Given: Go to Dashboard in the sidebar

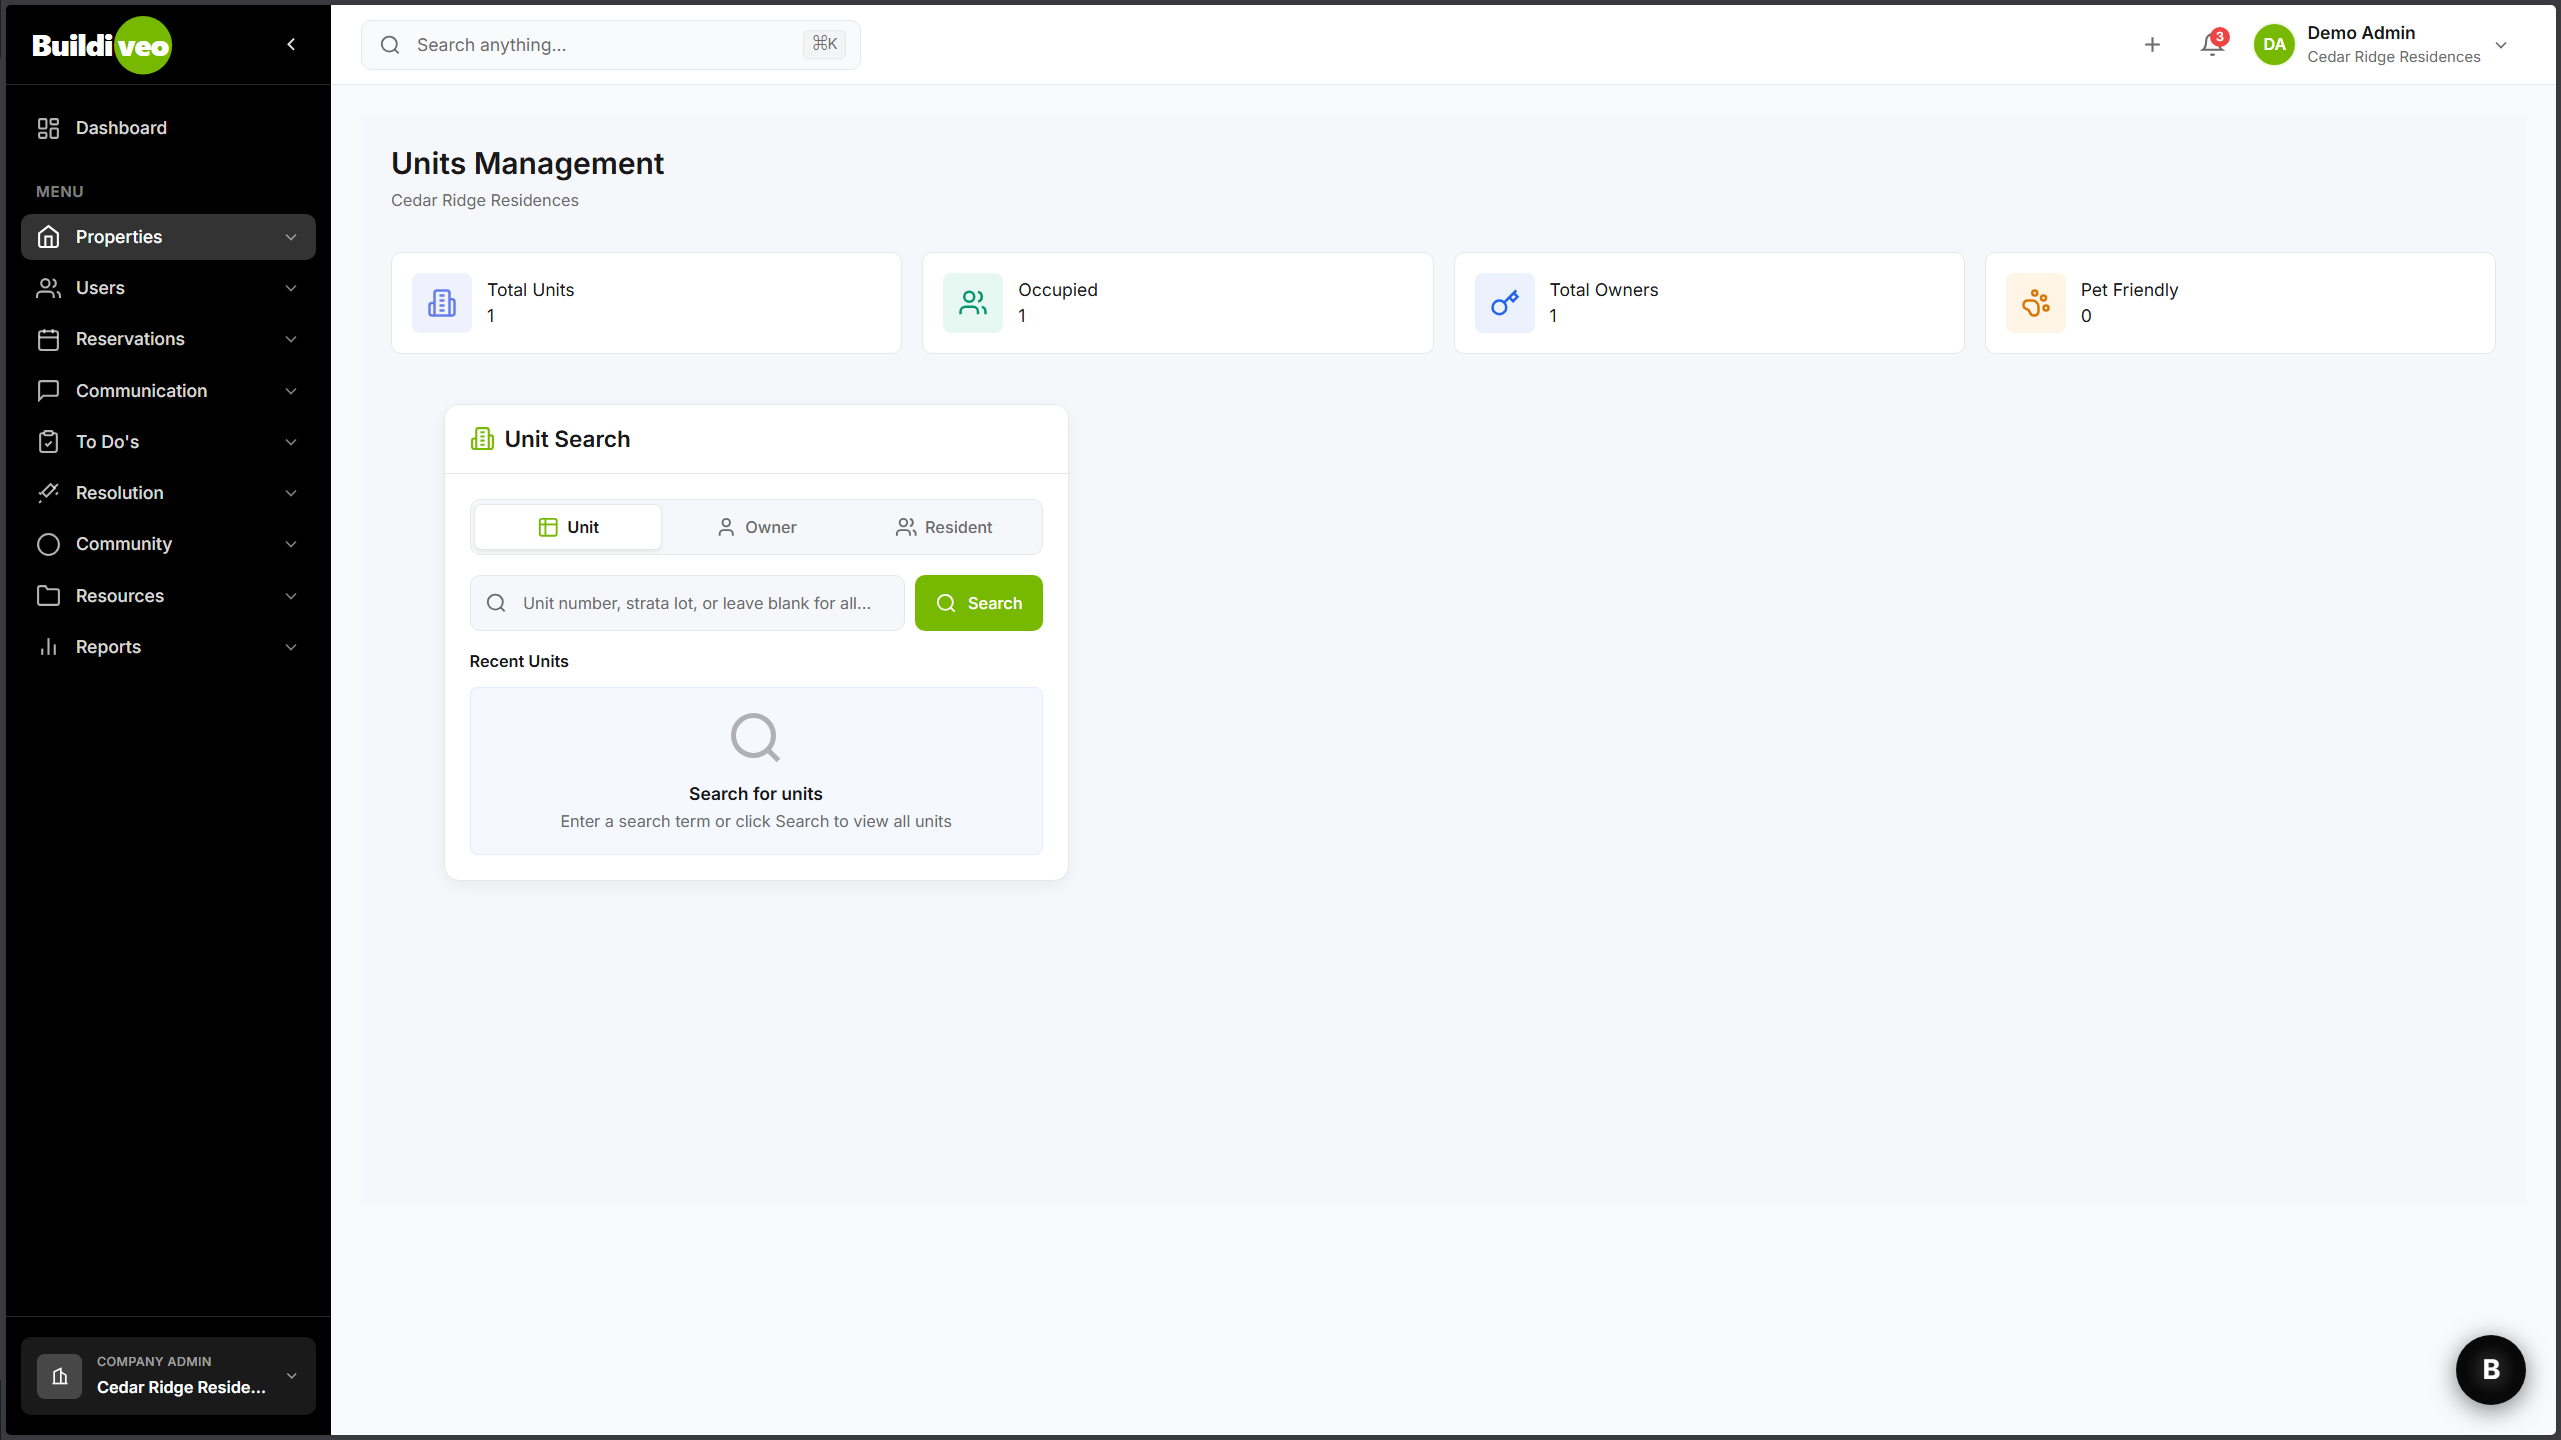Looking at the screenshot, I should tap(121, 128).
